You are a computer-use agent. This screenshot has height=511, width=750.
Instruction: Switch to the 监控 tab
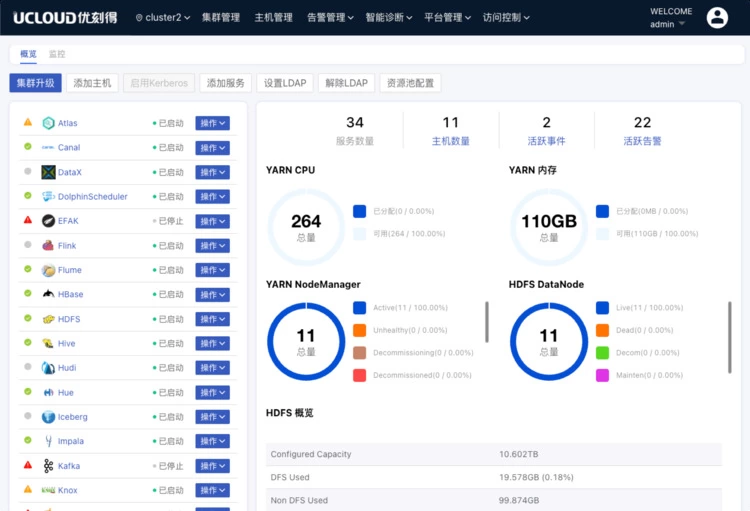click(57, 54)
